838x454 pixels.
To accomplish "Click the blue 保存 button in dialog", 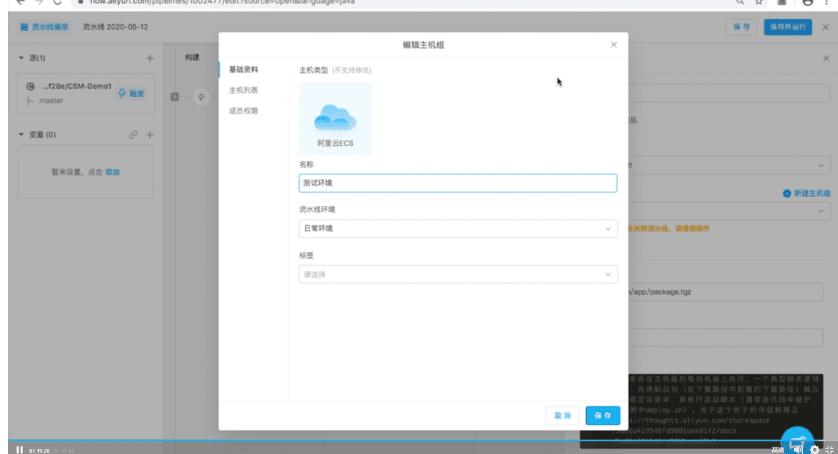I will (603, 415).
